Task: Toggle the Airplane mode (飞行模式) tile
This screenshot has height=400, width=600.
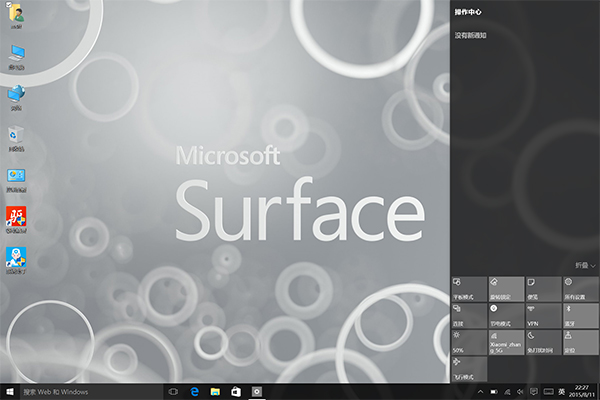Action: click(x=469, y=369)
